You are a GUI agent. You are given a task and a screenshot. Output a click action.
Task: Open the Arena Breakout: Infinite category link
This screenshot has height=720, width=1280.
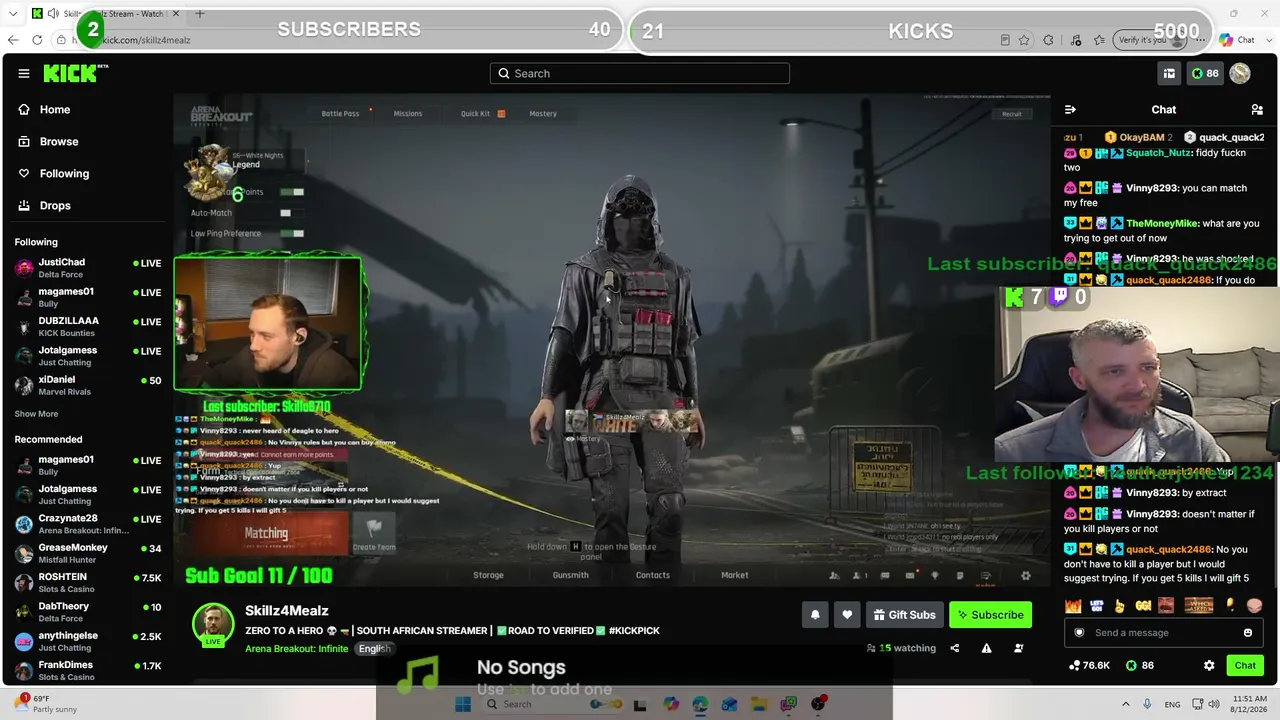[297, 648]
